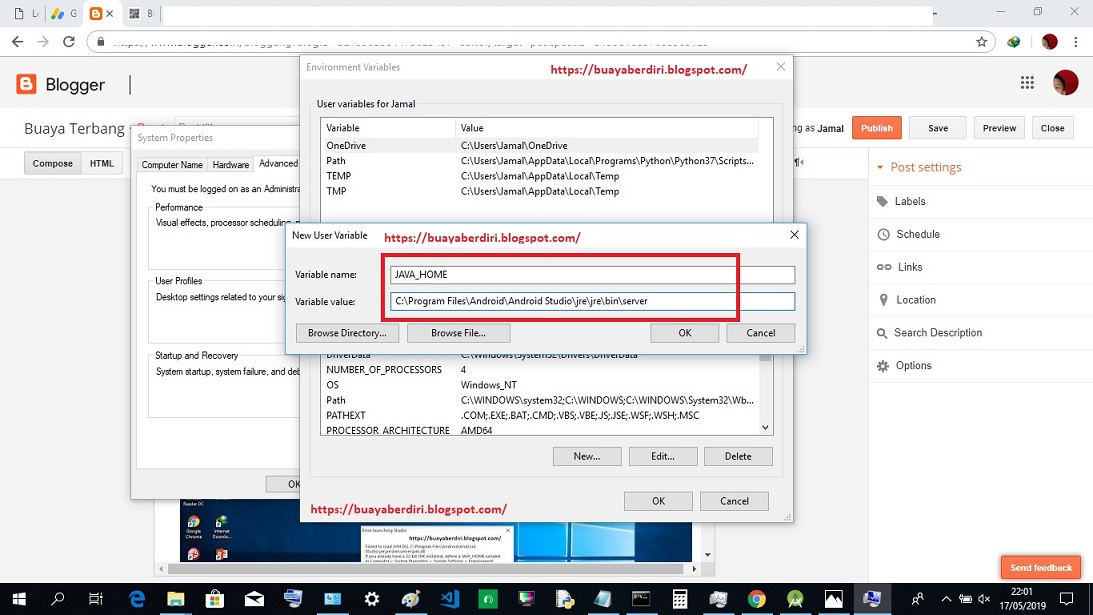Switch to Chrome on taskbar
This screenshot has height=615, width=1093.
(x=756, y=598)
